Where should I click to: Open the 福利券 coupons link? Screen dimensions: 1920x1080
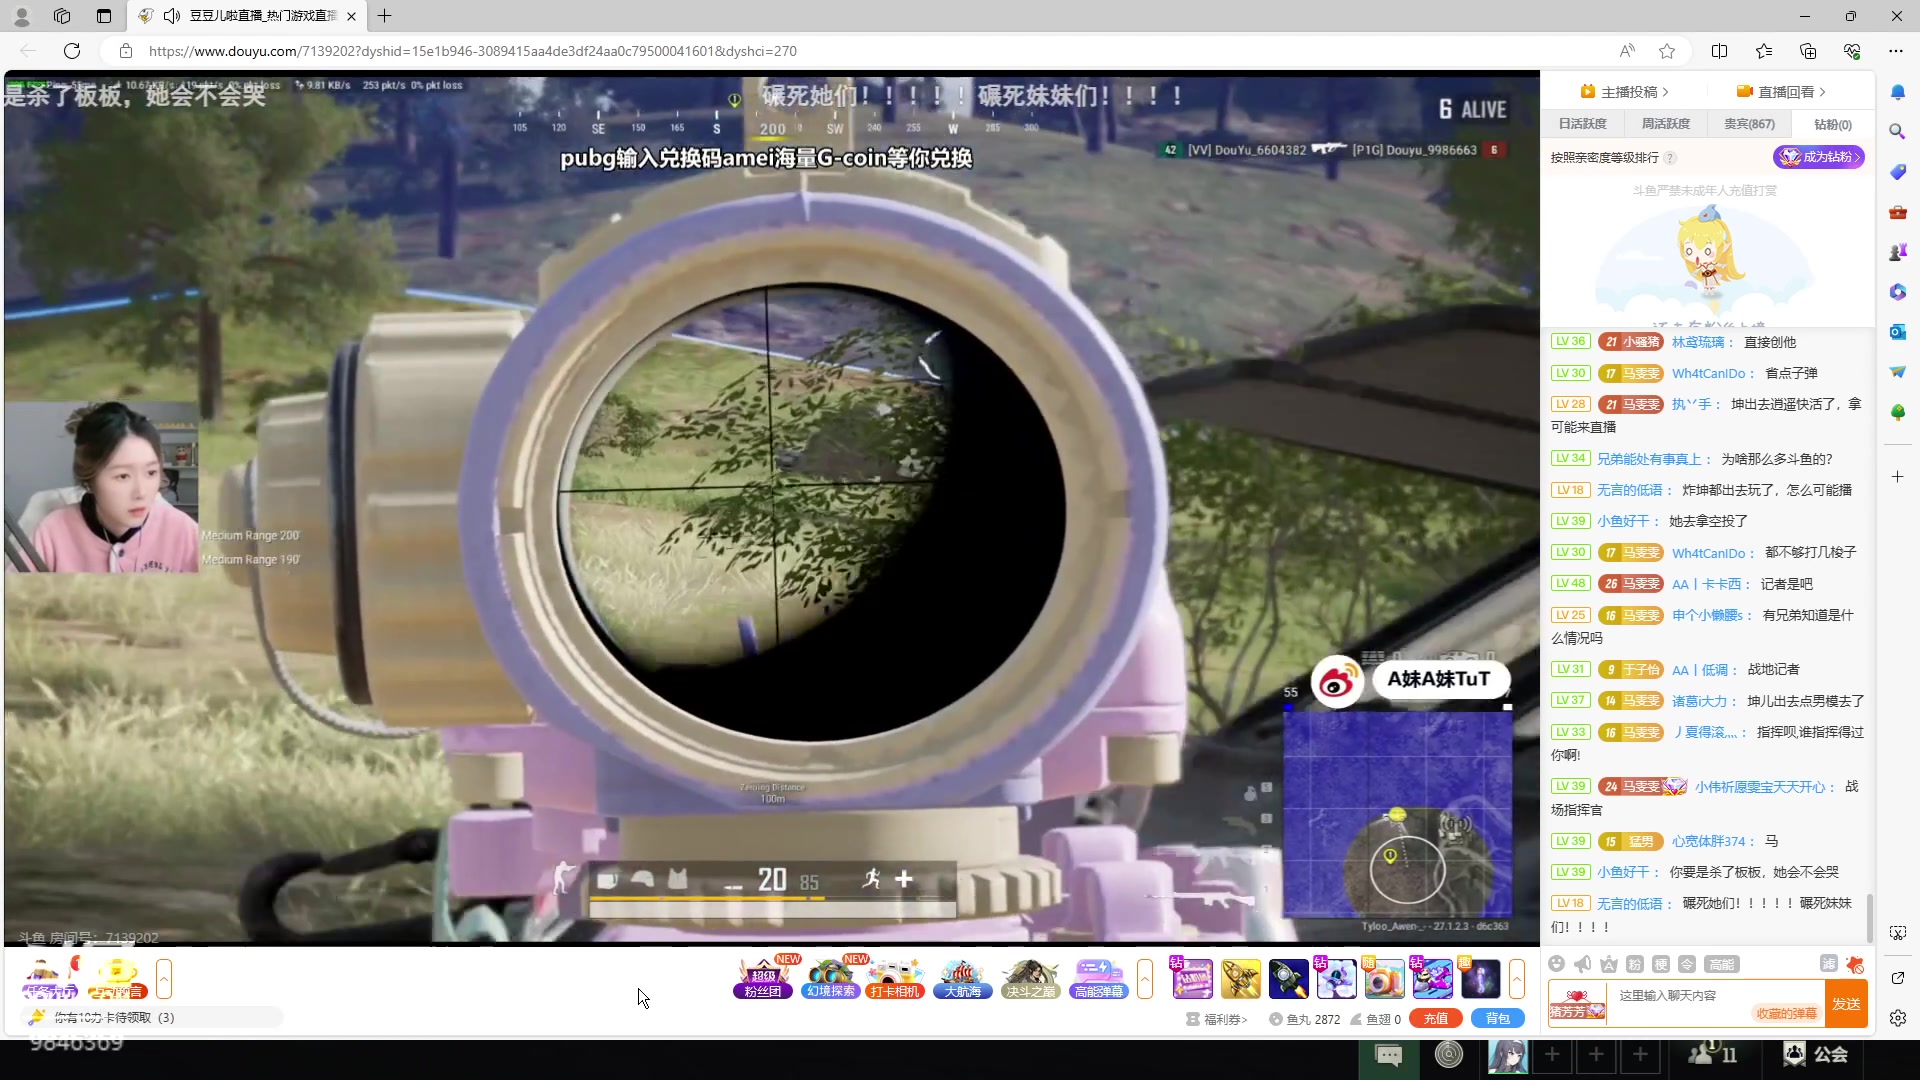(1217, 1019)
